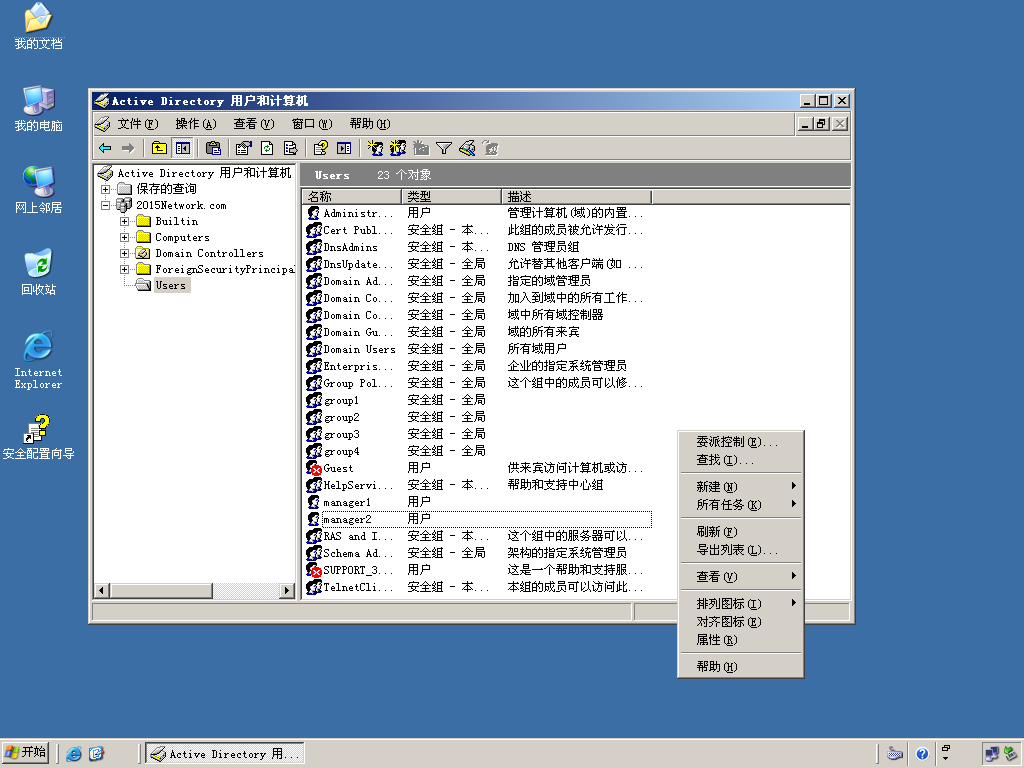Click tree pane scrollbar left arrow
Image resolution: width=1024 pixels, height=768 pixels.
101,591
